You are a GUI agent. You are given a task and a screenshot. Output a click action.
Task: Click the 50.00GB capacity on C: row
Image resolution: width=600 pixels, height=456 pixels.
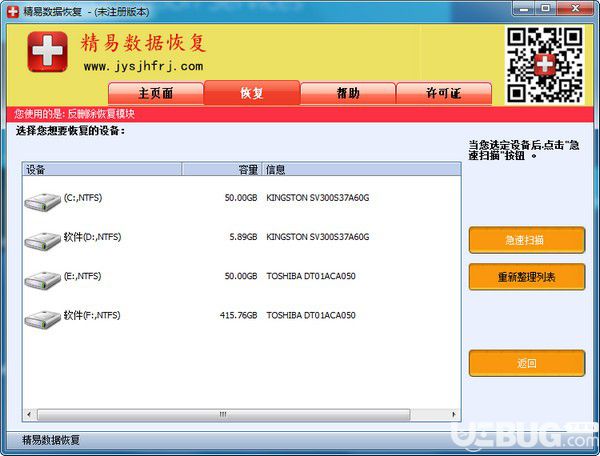coord(241,198)
